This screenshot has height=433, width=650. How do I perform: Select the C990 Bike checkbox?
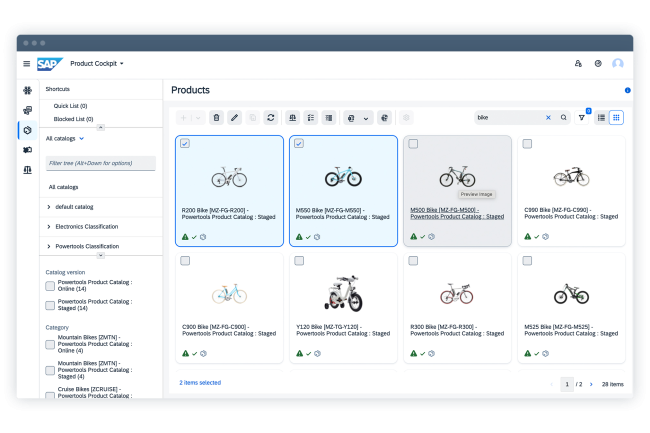(x=527, y=144)
